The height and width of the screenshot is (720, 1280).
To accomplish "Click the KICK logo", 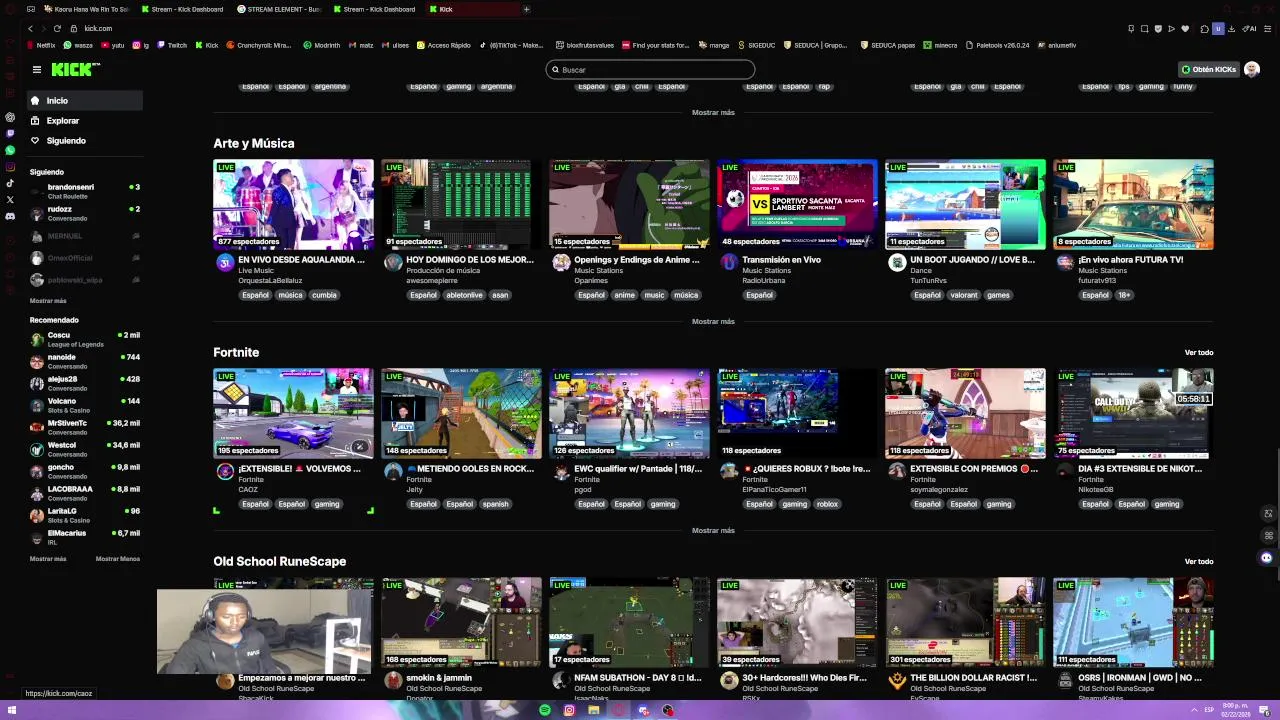I will tap(75, 69).
